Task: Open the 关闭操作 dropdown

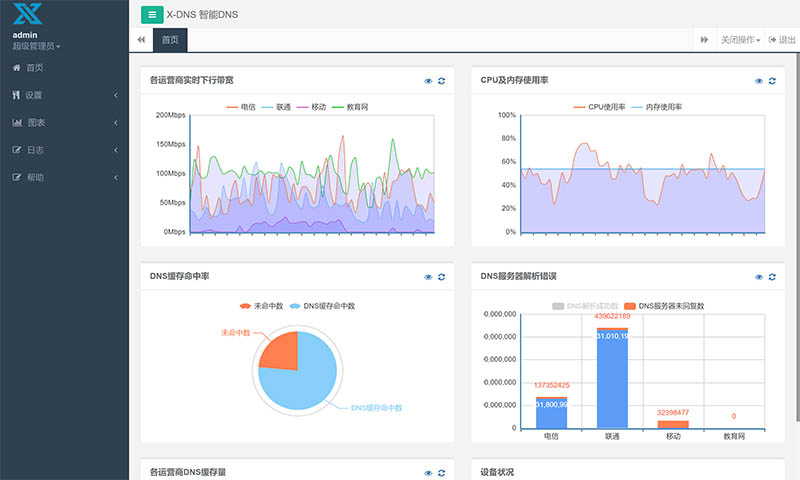Action: click(x=740, y=40)
